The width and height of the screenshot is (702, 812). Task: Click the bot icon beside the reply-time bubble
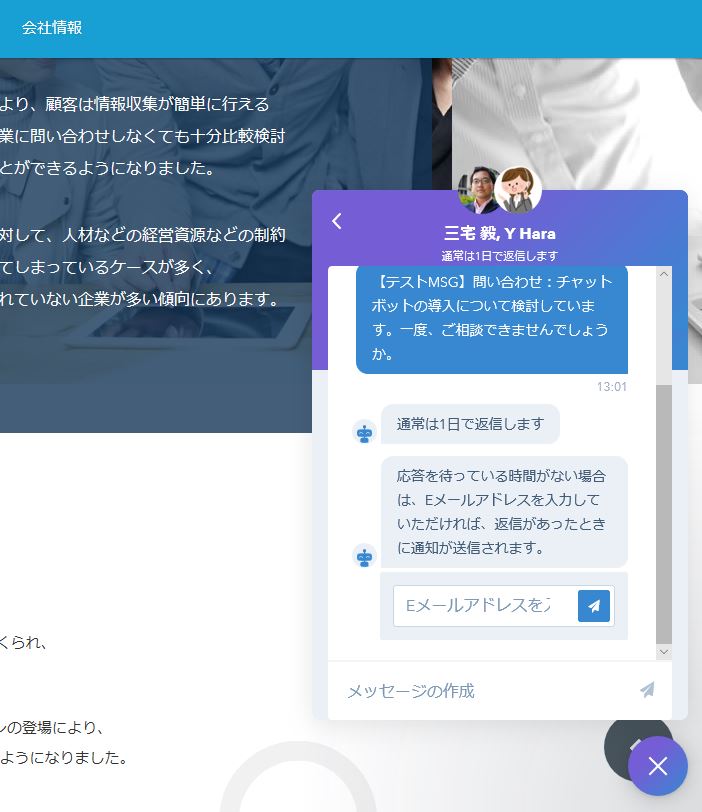click(x=365, y=432)
